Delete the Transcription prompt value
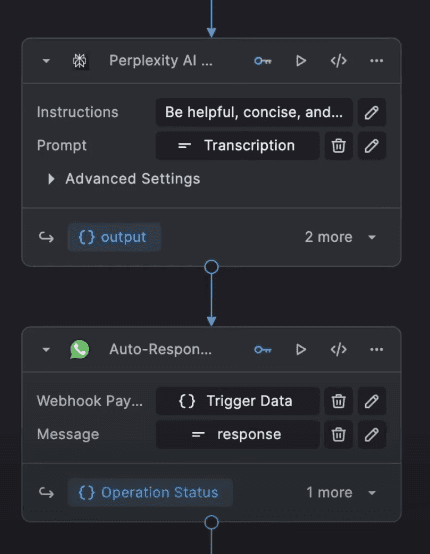Viewport: 430px width, 554px height. 338,146
